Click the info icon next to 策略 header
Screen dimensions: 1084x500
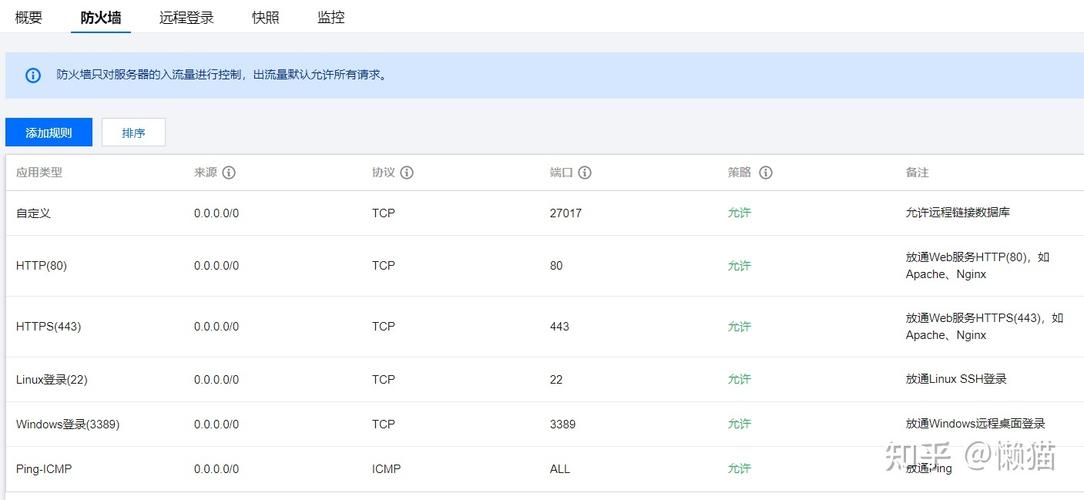click(x=765, y=173)
